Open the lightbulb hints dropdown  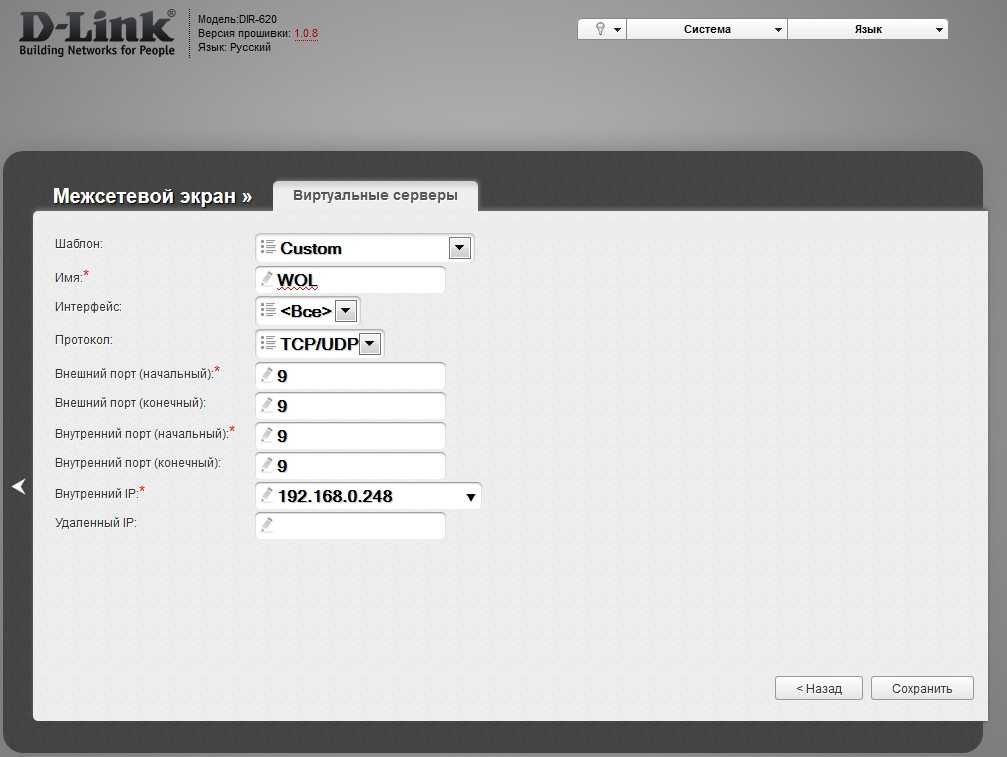(x=602, y=29)
